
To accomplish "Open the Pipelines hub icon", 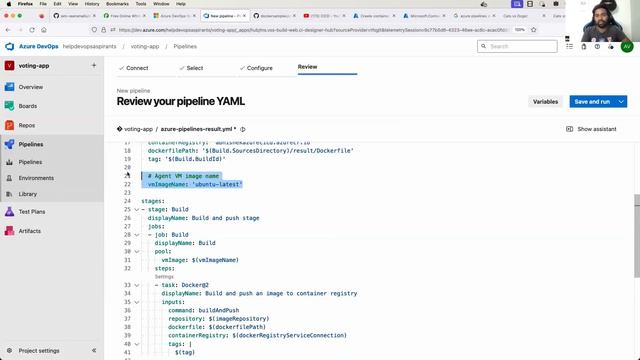I will [x=9, y=144].
